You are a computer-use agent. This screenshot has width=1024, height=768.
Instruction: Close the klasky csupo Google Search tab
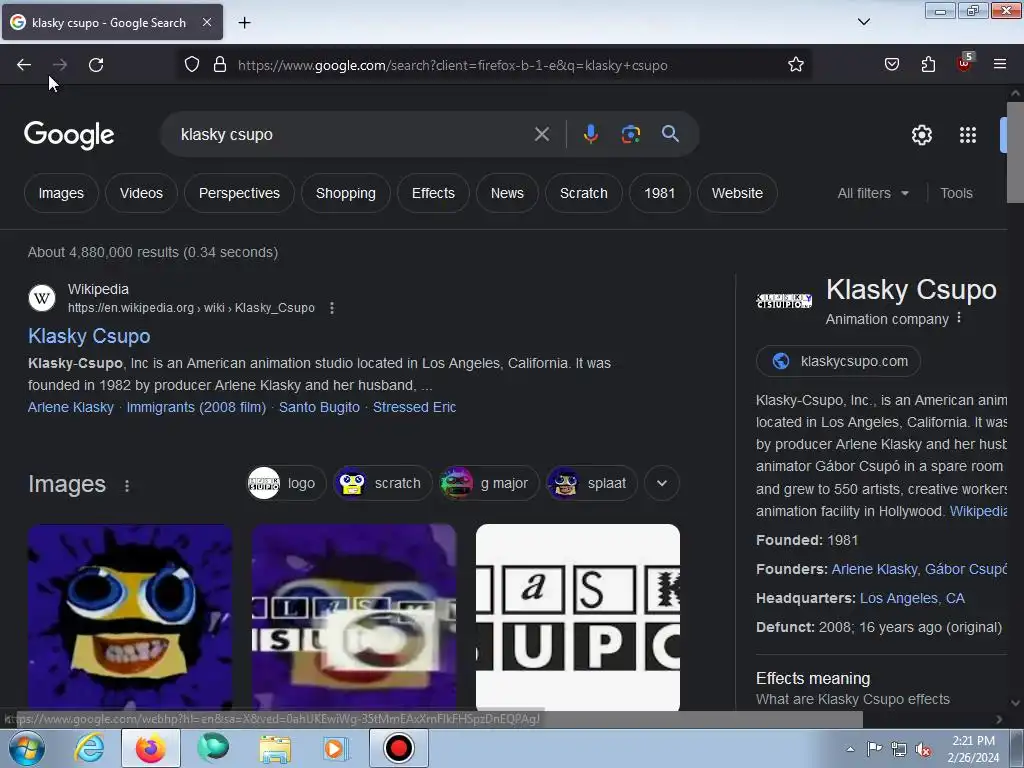tap(207, 22)
